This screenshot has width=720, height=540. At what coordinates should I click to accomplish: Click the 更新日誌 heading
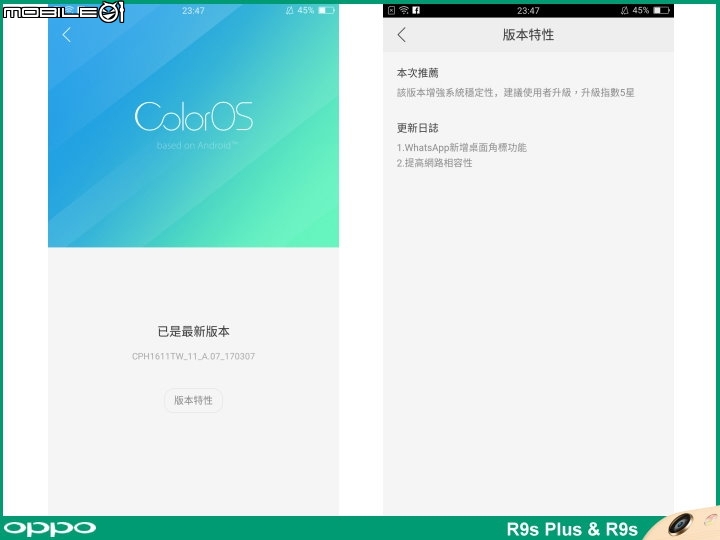tap(417, 128)
